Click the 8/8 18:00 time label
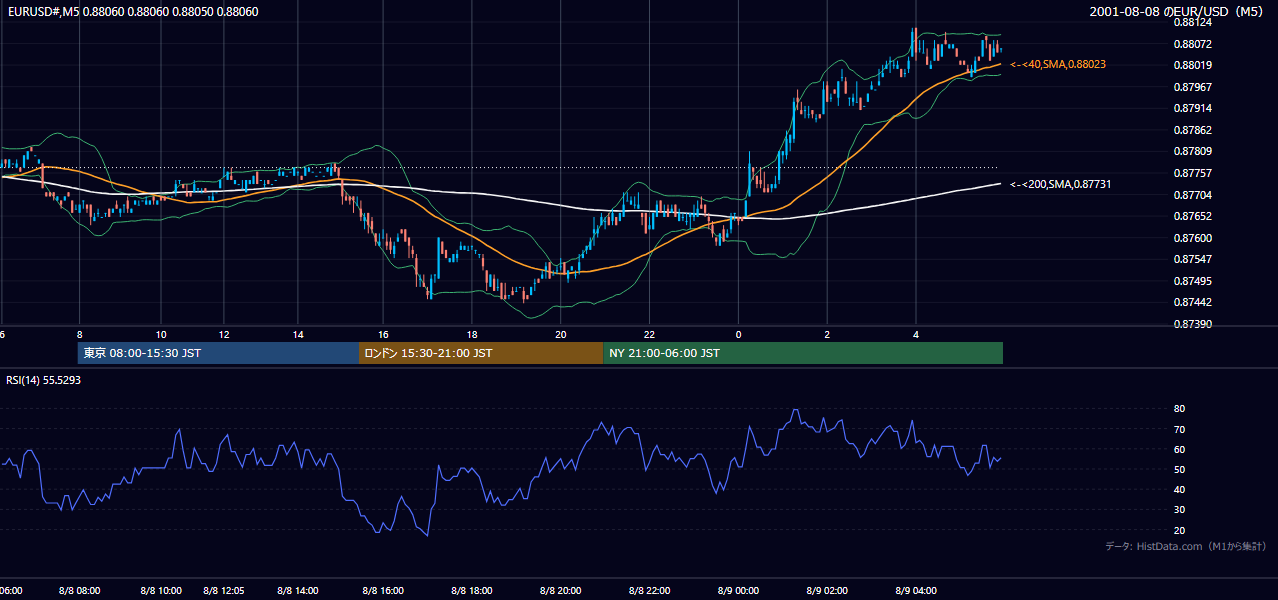Screen dimensions: 1278x600 [471, 590]
